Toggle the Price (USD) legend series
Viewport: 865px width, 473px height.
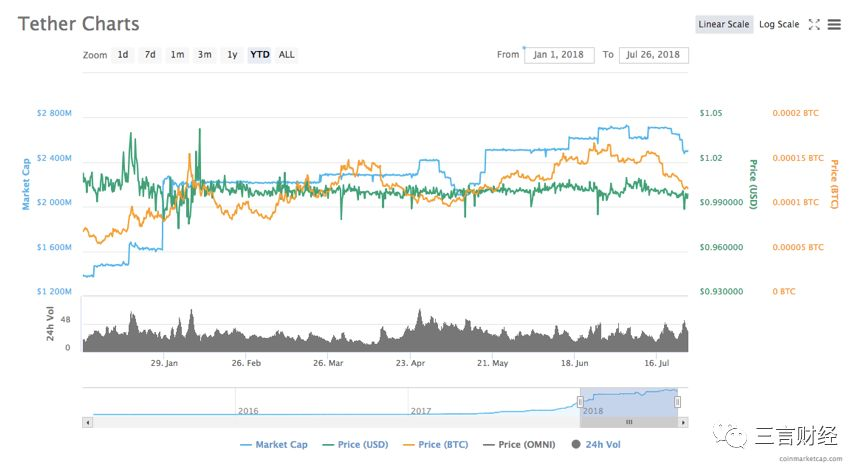click(x=355, y=444)
